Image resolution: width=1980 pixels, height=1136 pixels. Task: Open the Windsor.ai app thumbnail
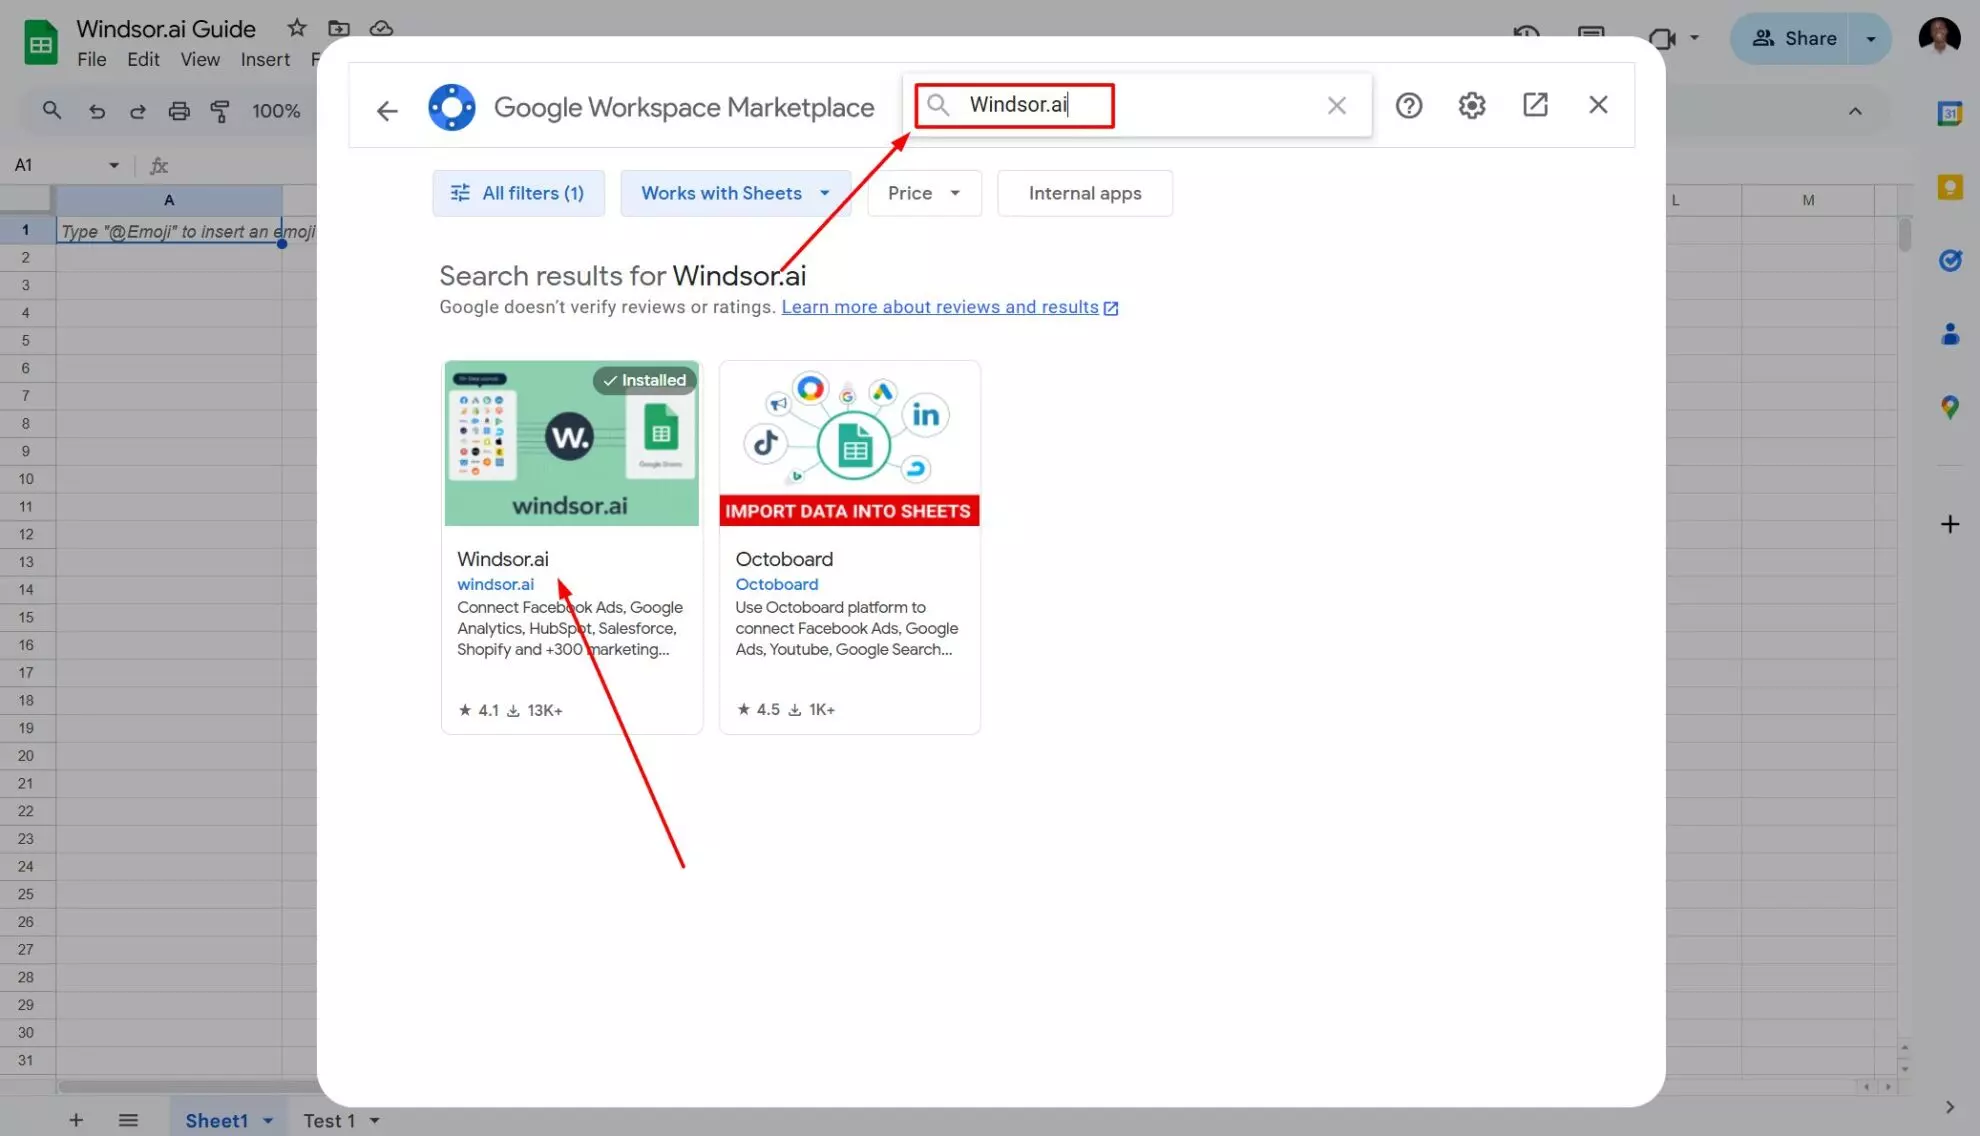571,443
